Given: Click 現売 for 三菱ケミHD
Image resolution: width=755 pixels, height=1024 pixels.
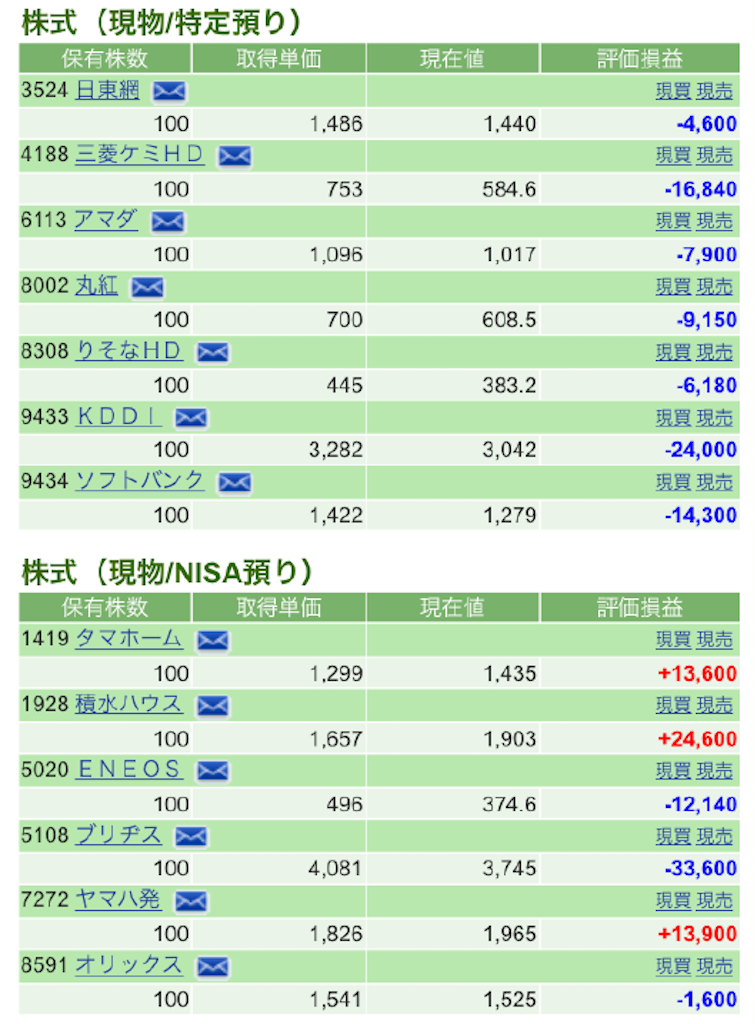Looking at the screenshot, I should point(715,155).
